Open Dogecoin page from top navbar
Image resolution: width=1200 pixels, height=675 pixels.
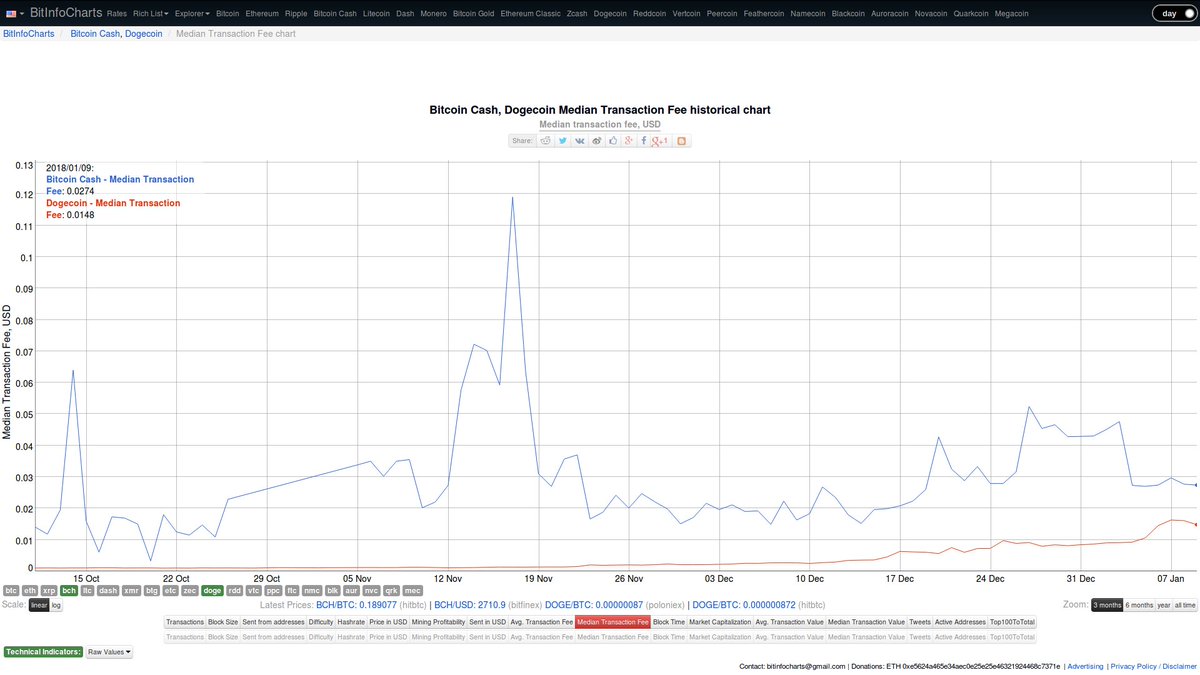point(611,14)
